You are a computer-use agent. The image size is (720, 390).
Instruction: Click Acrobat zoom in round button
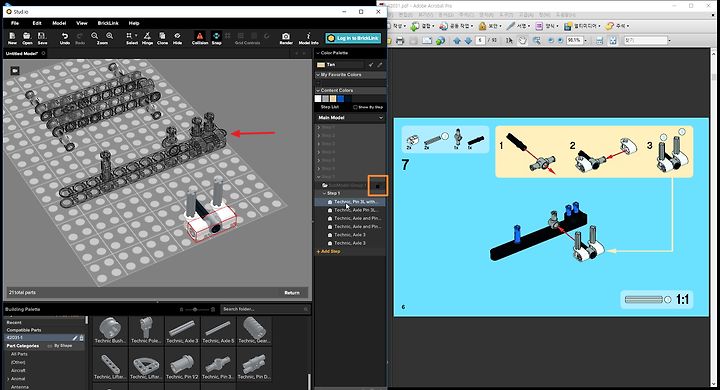point(560,40)
